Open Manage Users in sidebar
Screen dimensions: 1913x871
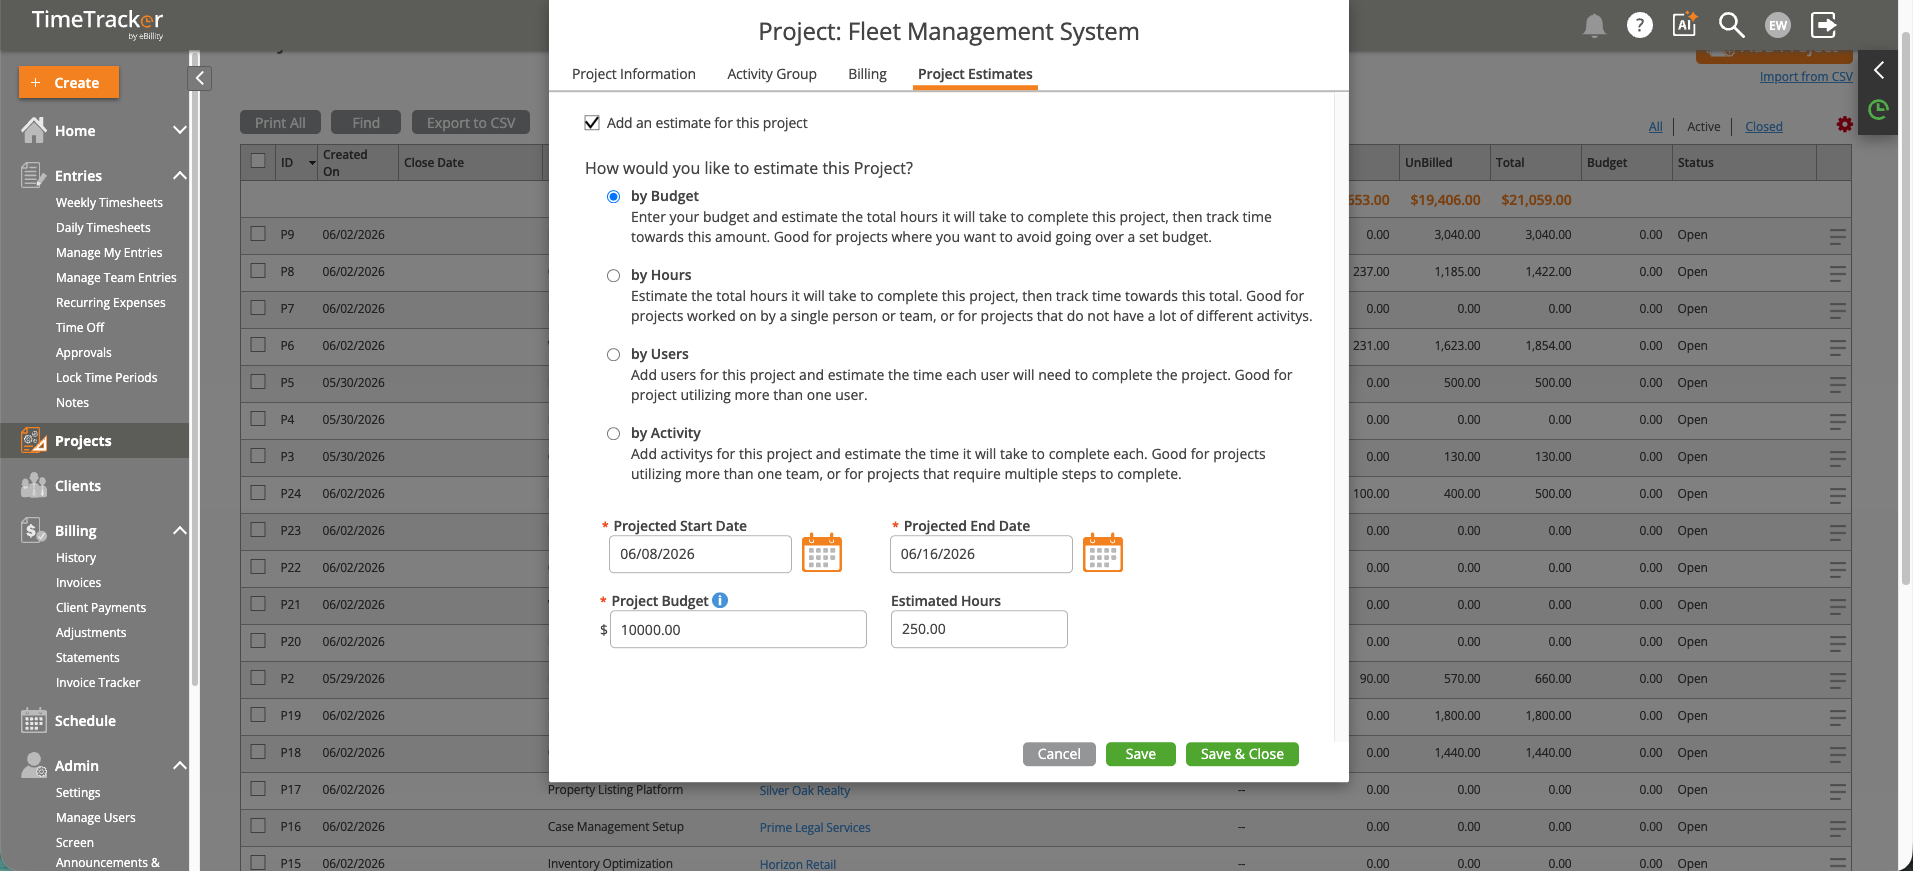(x=96, y=817)
